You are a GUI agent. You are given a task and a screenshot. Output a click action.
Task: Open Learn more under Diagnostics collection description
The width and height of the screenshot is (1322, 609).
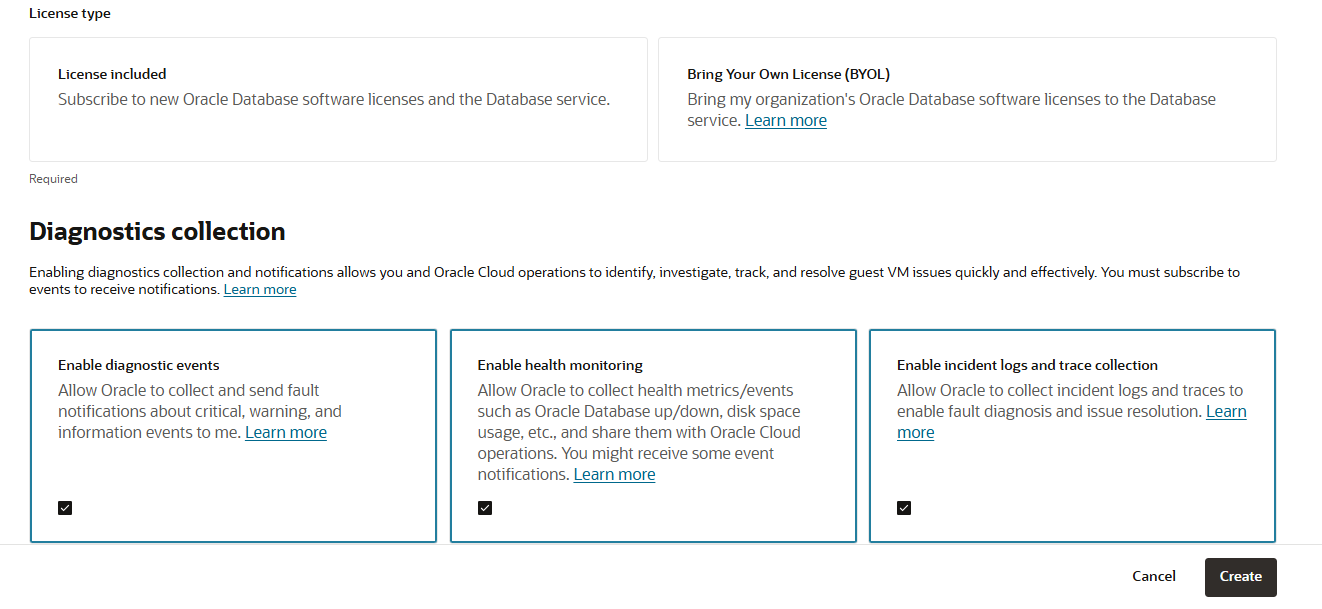[x=259, y=290]
